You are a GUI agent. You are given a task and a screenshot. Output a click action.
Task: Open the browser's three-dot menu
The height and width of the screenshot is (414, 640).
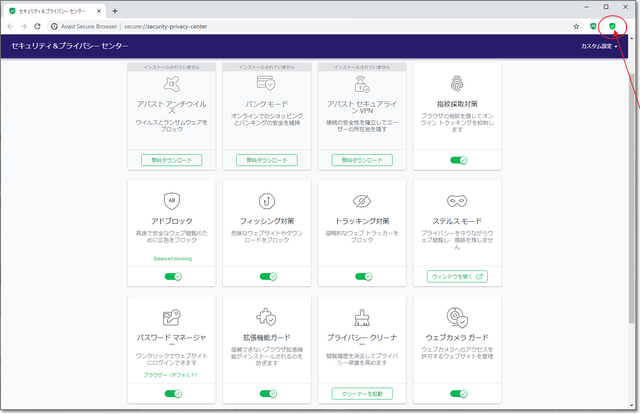(626, 26)
